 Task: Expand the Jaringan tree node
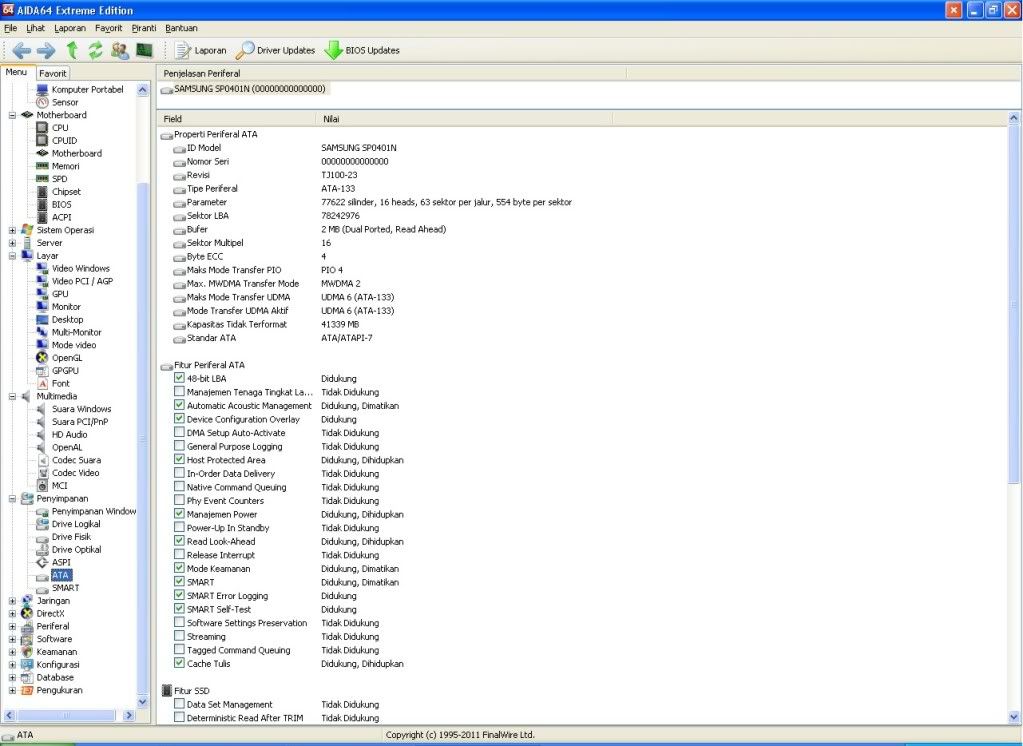tap(12, 601)
